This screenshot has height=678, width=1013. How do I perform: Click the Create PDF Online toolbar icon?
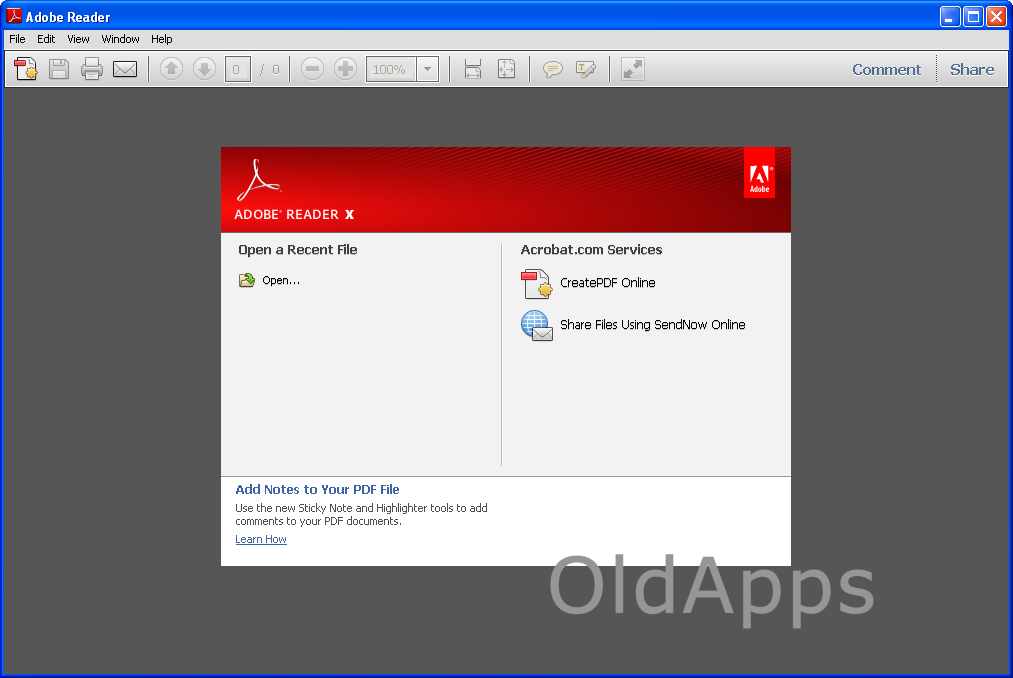click(26, 69)
